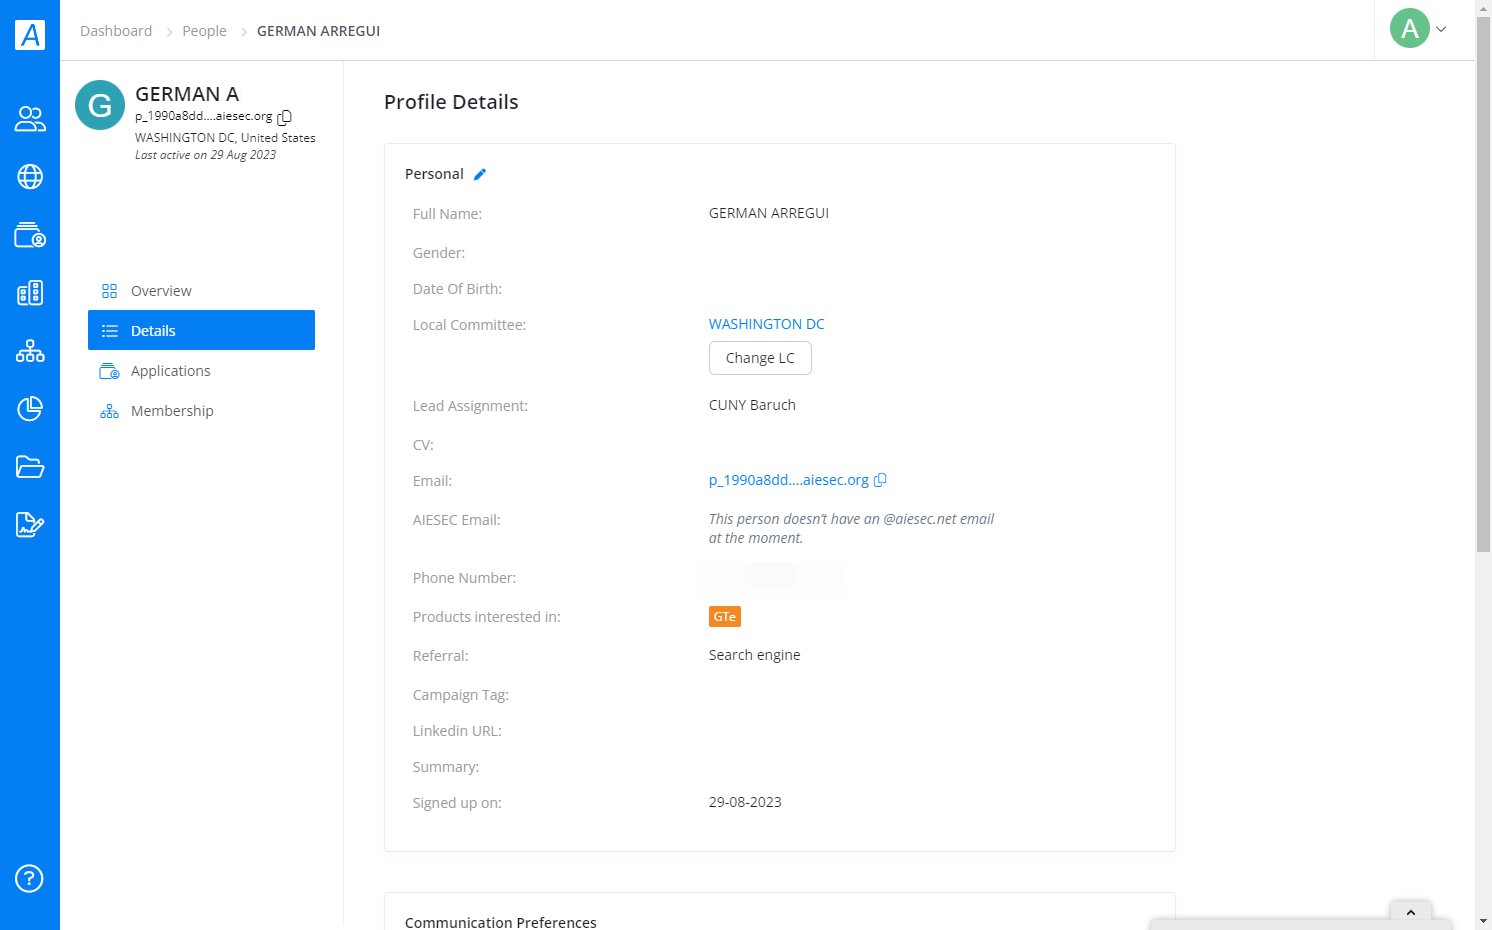Click the page scrollbar down arrow

[1484, 921]
